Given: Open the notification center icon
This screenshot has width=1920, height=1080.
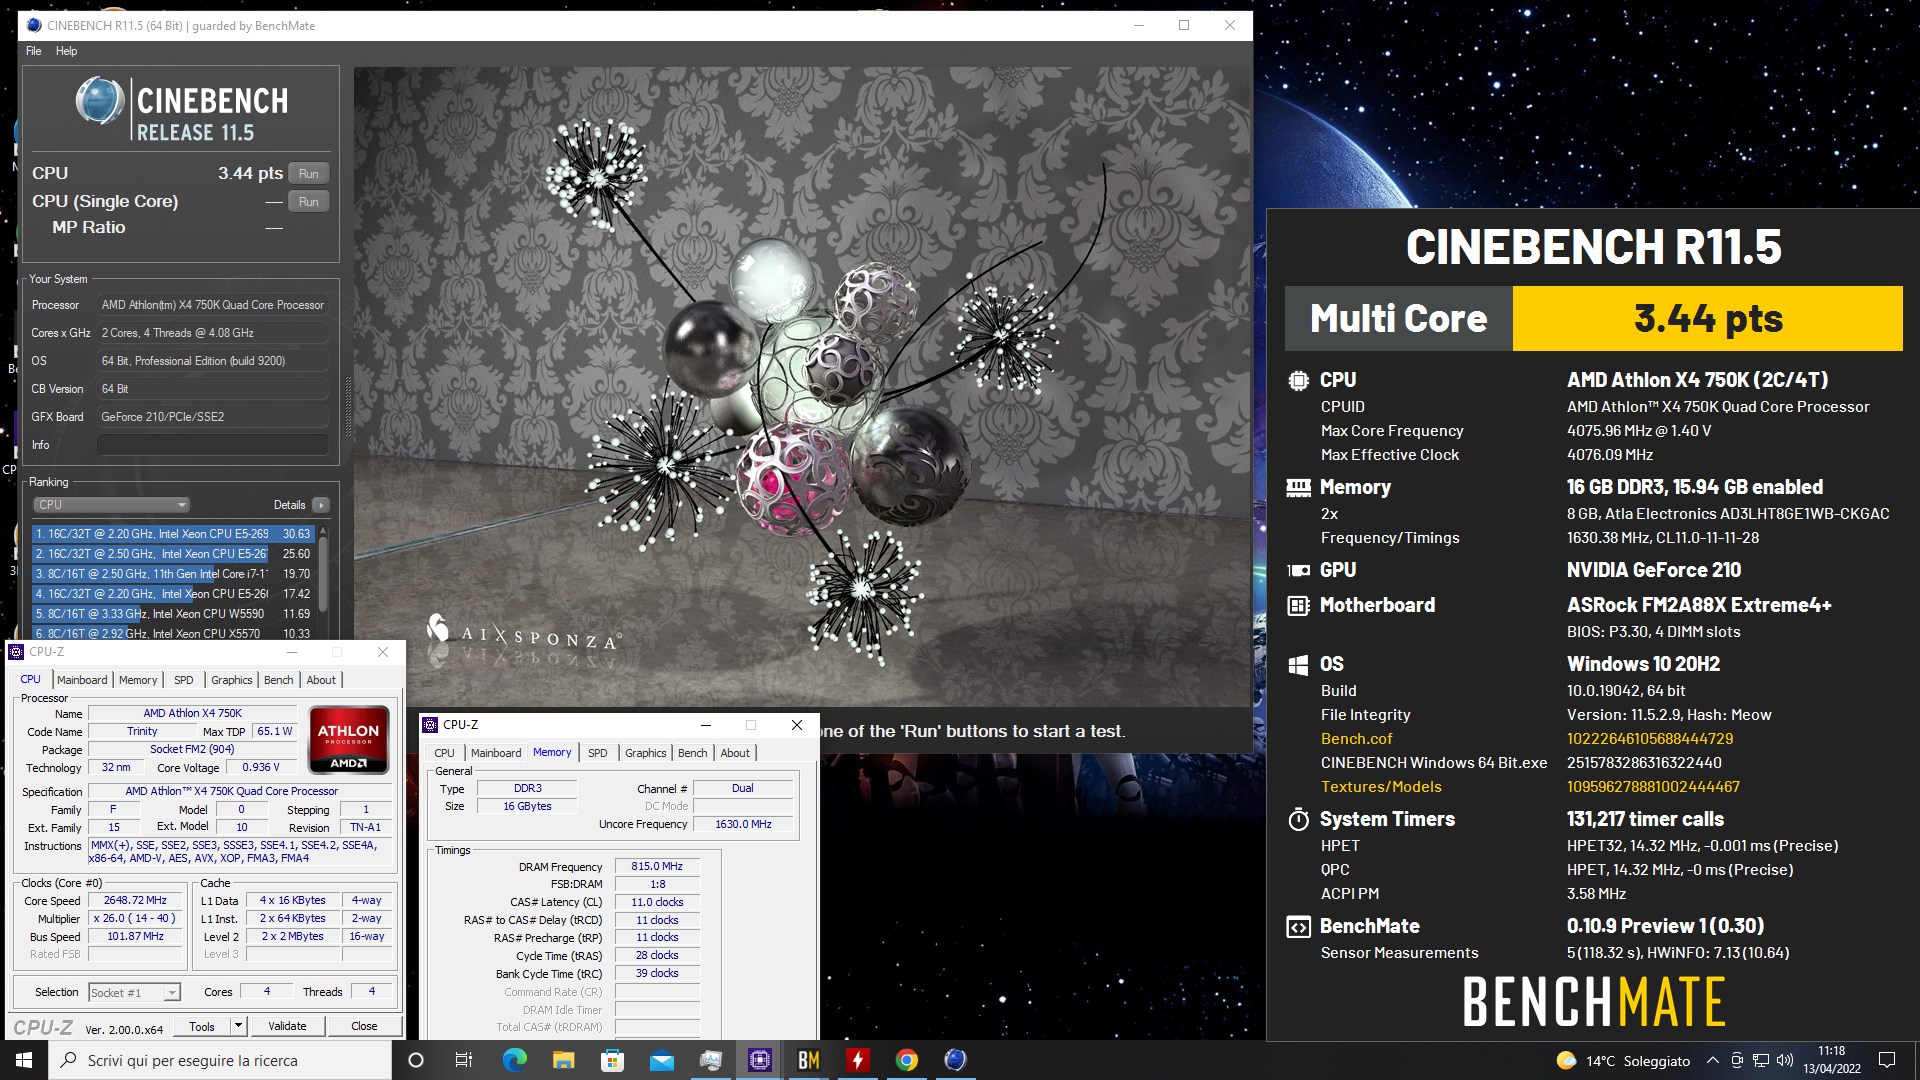Looking at the screenshot, I should [x=1887, y=1060].
